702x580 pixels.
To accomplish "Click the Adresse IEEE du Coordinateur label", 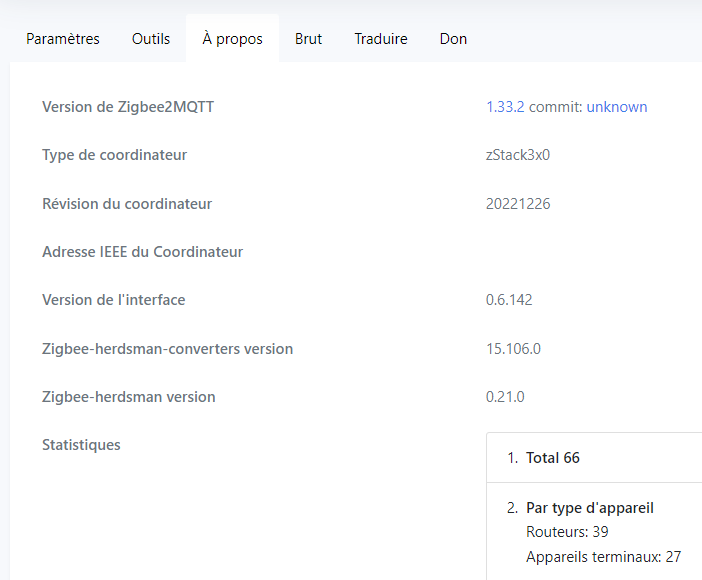I will pos(142,252).
